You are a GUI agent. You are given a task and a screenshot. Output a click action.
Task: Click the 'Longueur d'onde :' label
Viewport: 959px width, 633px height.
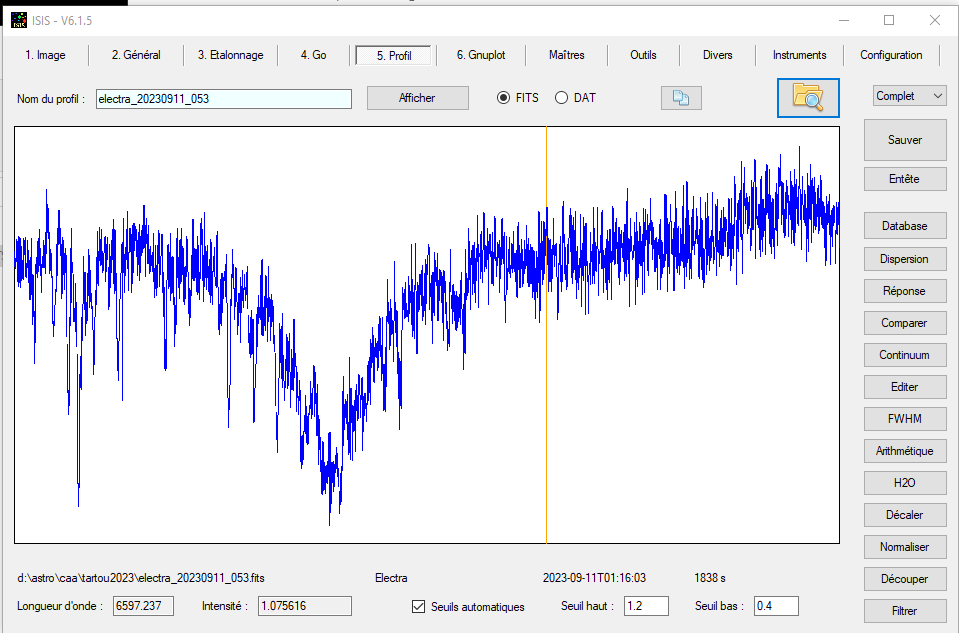[60, 606]
